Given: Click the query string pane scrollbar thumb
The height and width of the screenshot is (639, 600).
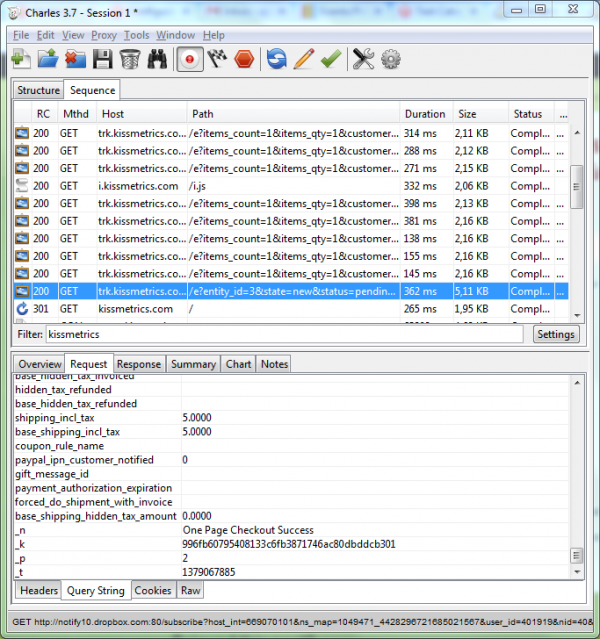Looking at the screenshot, I should (x=577, y=555).
